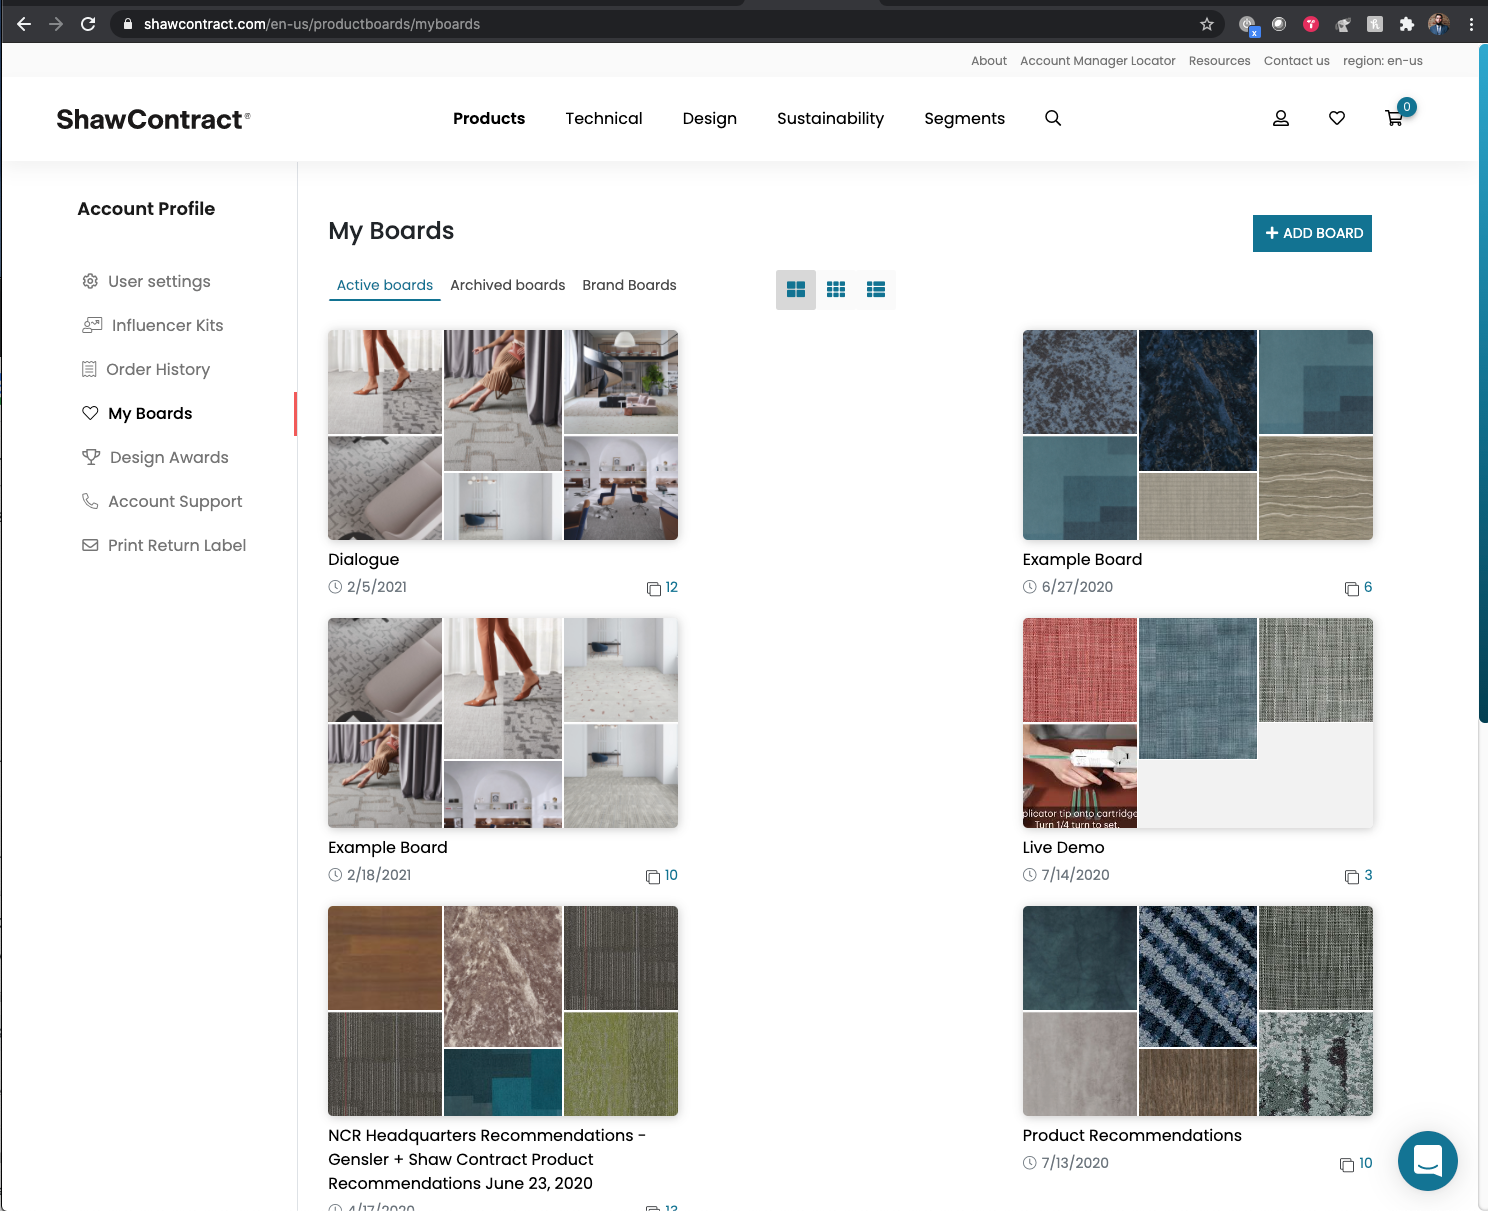Screen dimensions: 1488x1211
Task: Open the favorites heart icon
Action: click(1337, 118)
